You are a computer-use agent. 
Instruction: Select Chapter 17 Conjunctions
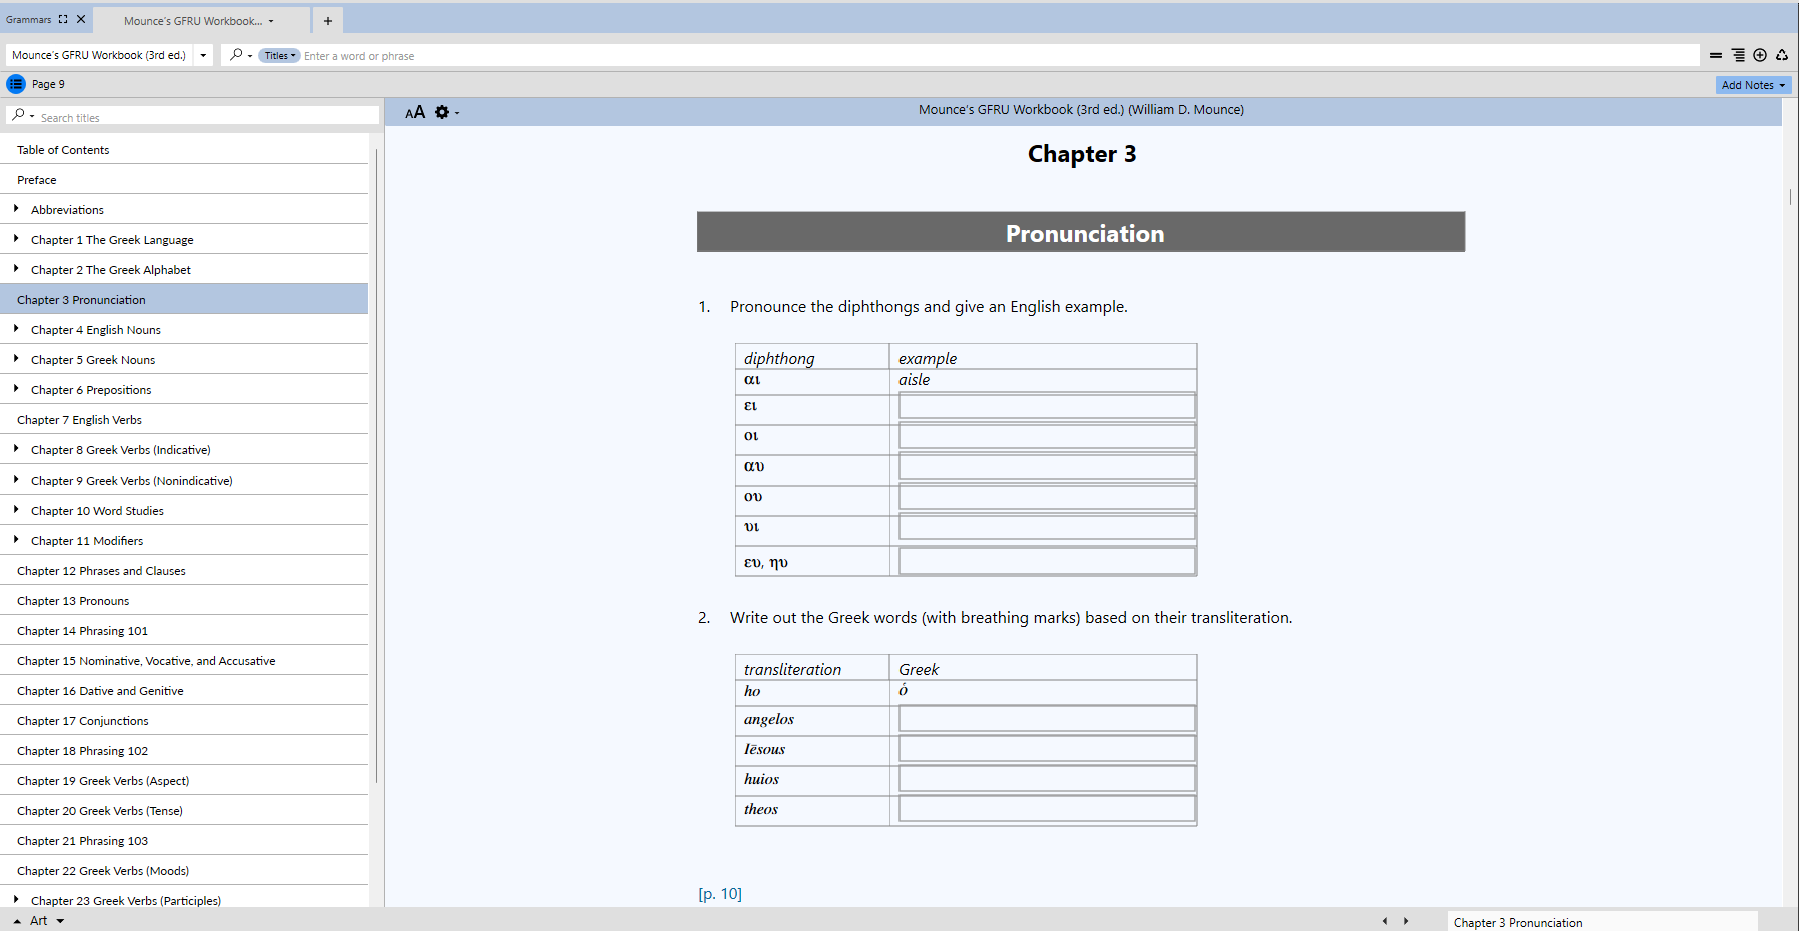click(x=184, y=721)
